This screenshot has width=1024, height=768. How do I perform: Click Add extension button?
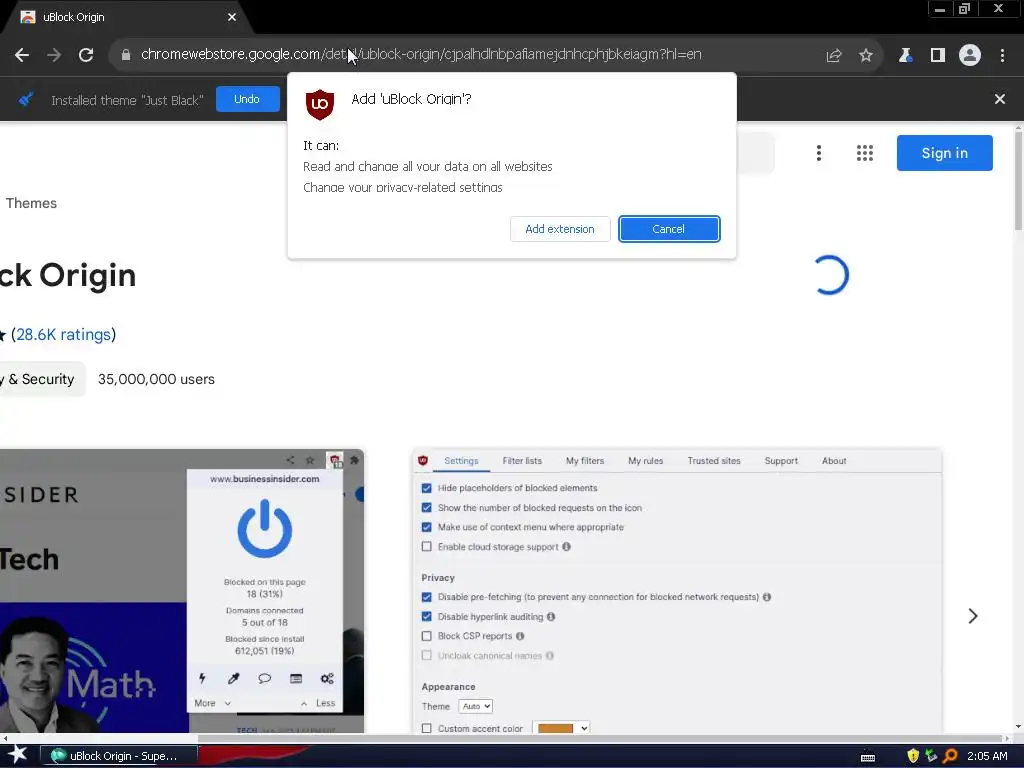pyautogui.click(x=560, y=229)
